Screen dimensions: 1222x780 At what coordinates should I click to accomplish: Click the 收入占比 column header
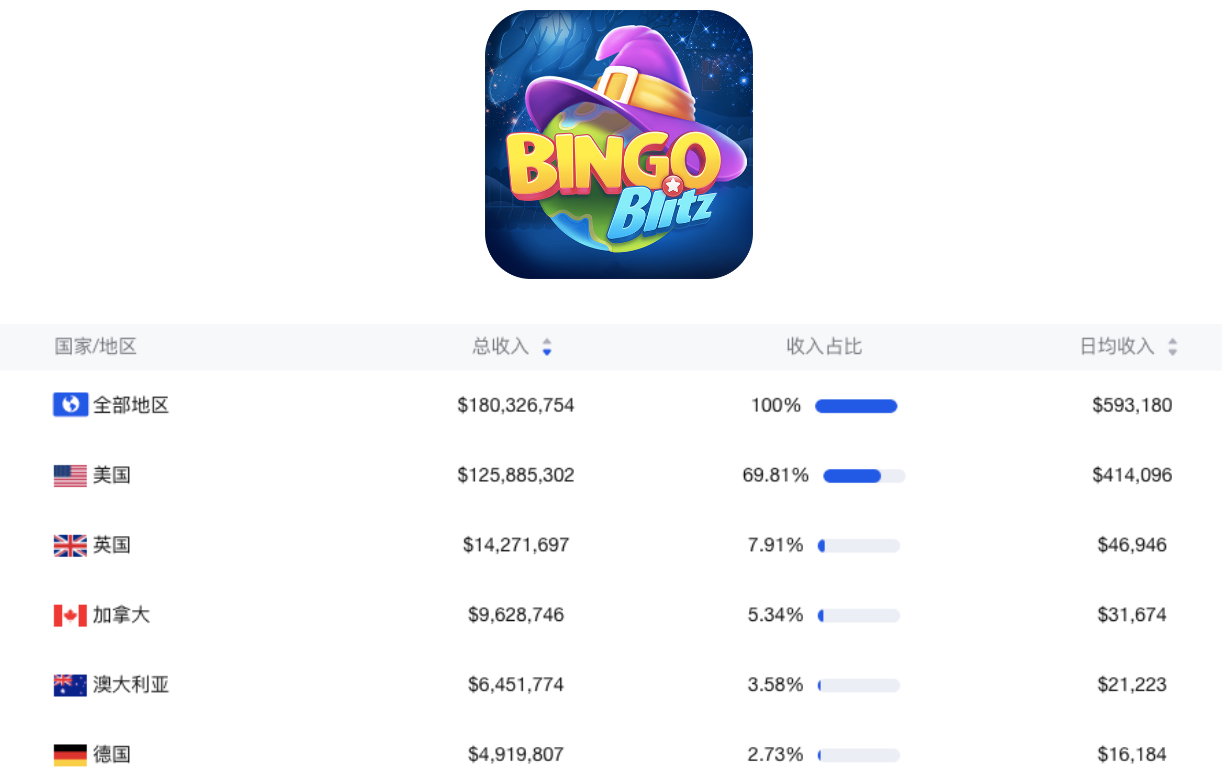click(824, 347)
